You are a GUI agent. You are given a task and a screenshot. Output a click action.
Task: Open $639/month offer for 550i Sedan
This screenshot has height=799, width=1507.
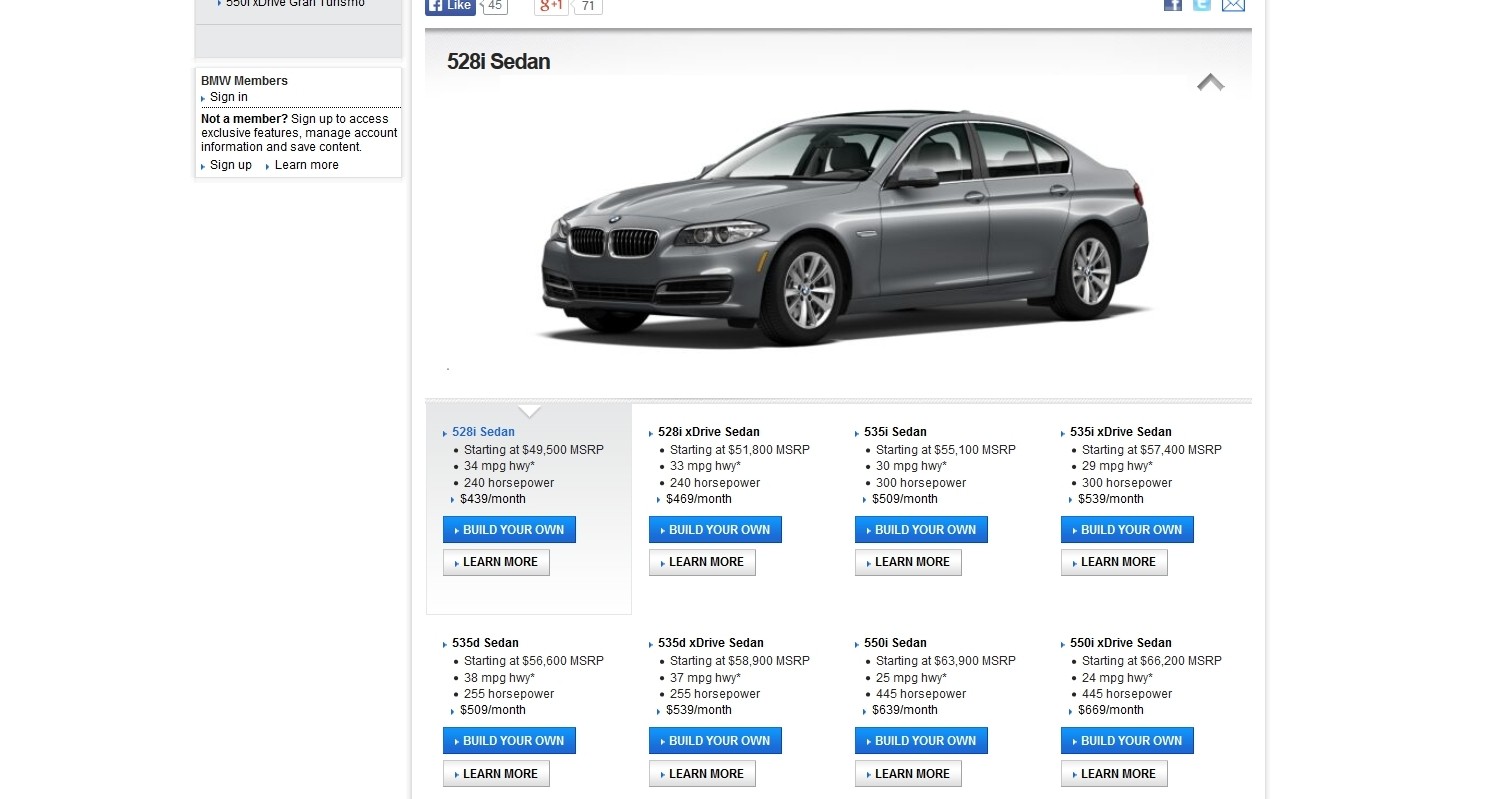point(905,710)
